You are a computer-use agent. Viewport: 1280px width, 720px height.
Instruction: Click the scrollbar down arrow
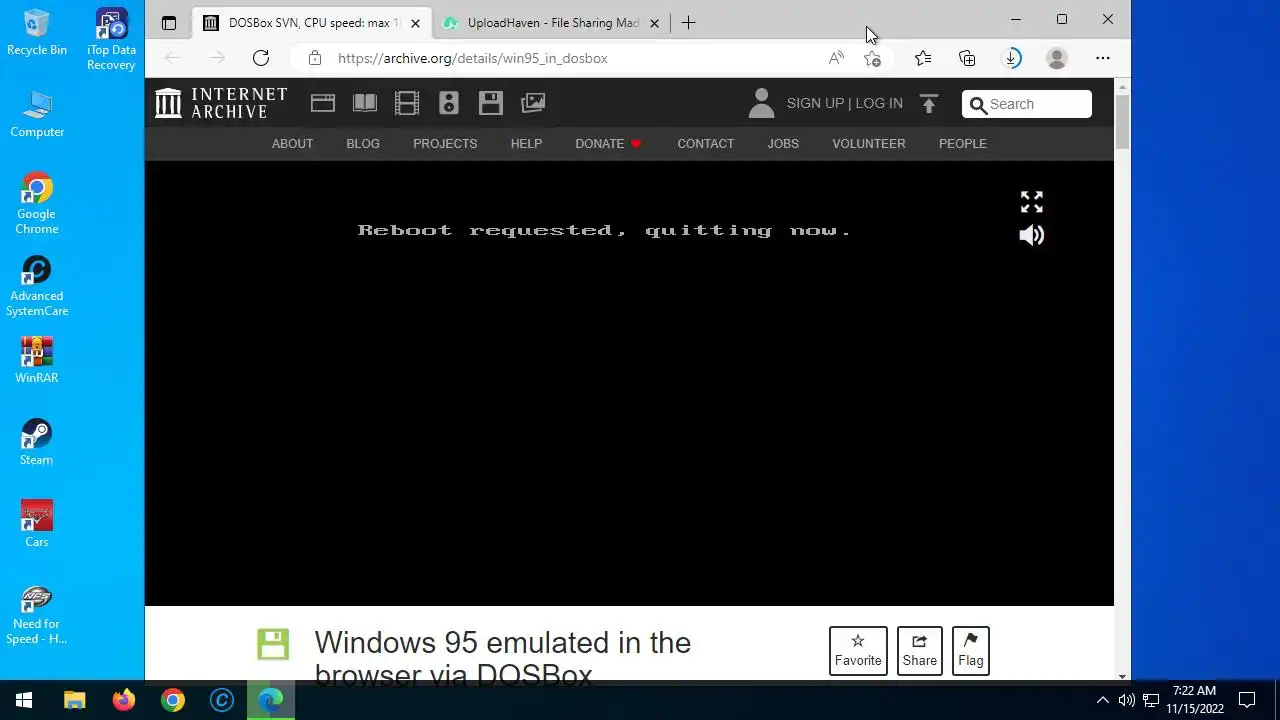1122,676
